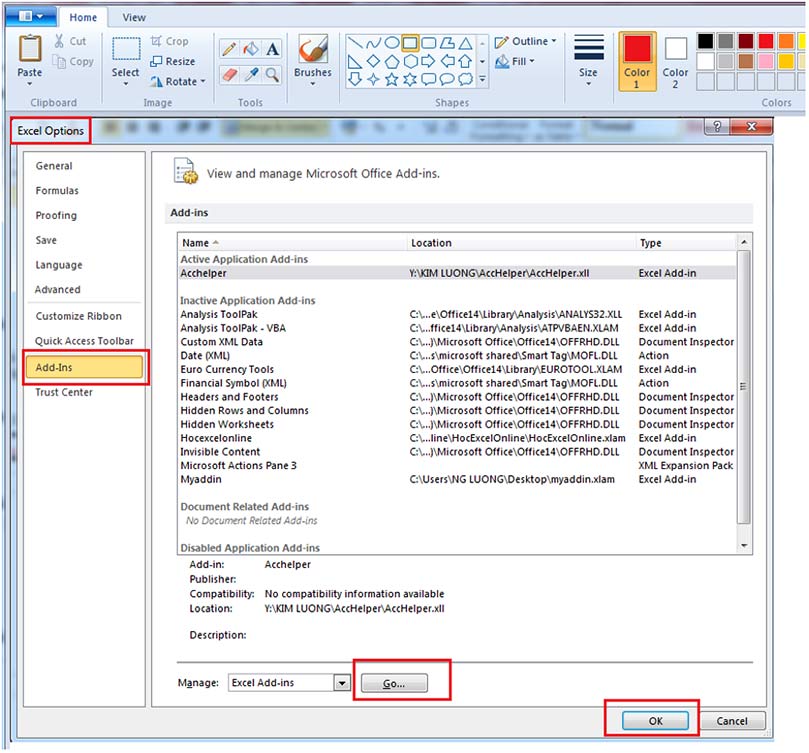Click the Go... button

pyautogui.click(x=395, y=683)
